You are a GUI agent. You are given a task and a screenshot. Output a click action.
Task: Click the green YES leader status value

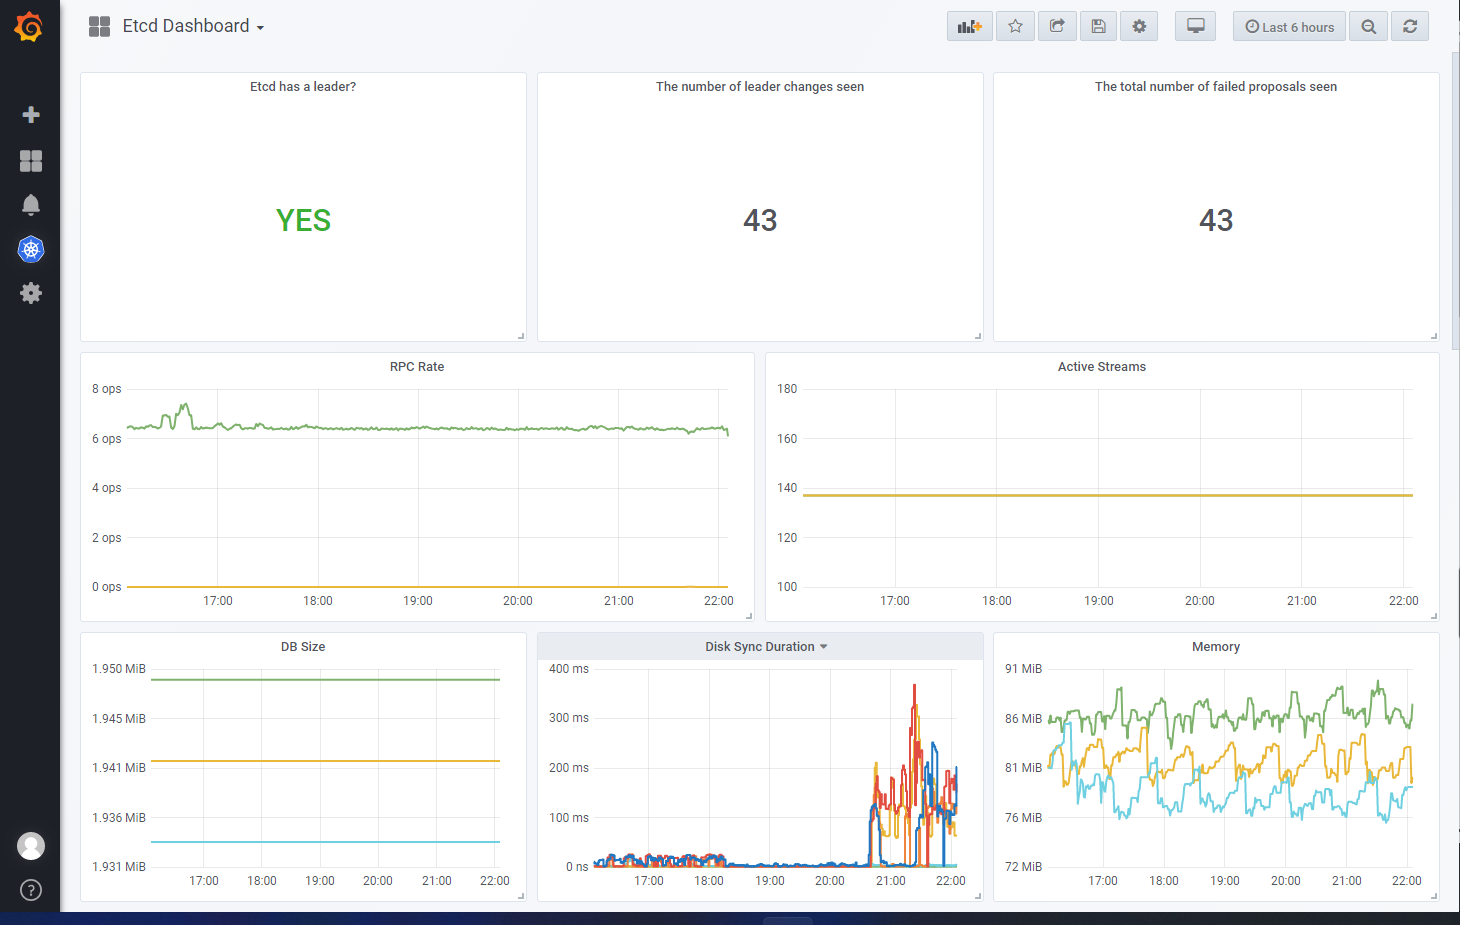coord(303,220)
